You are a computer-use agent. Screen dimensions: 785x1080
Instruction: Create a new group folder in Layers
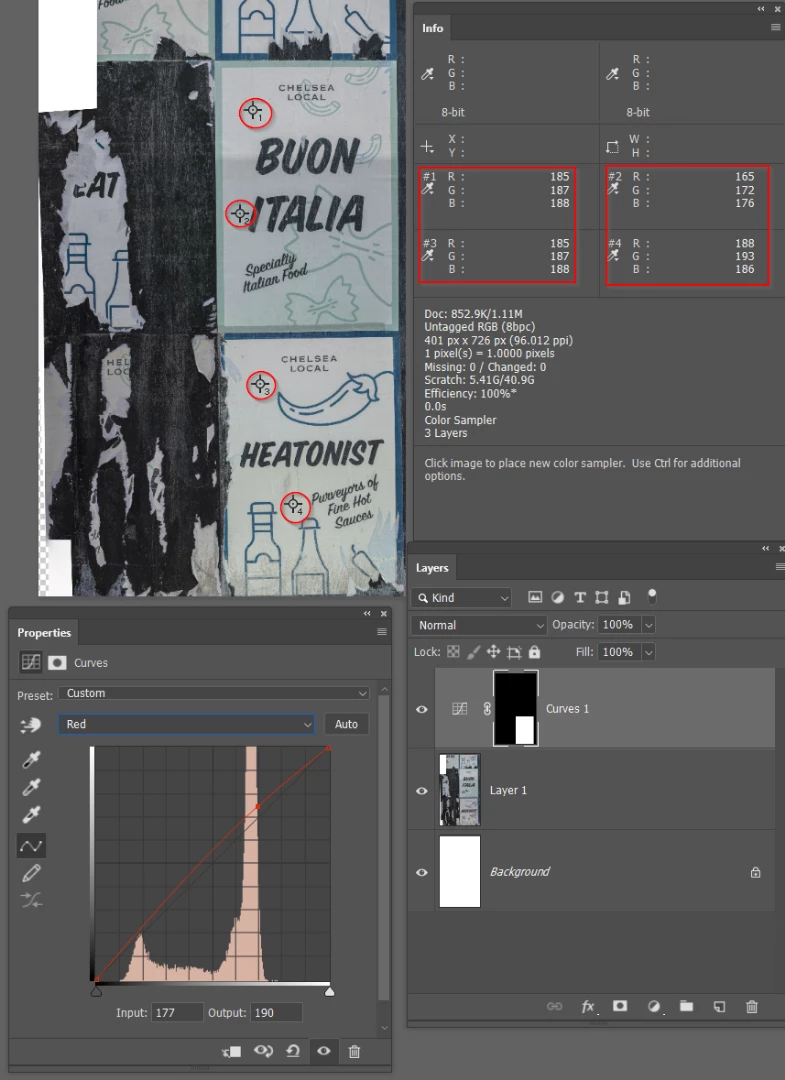[x=686, y=1006]
